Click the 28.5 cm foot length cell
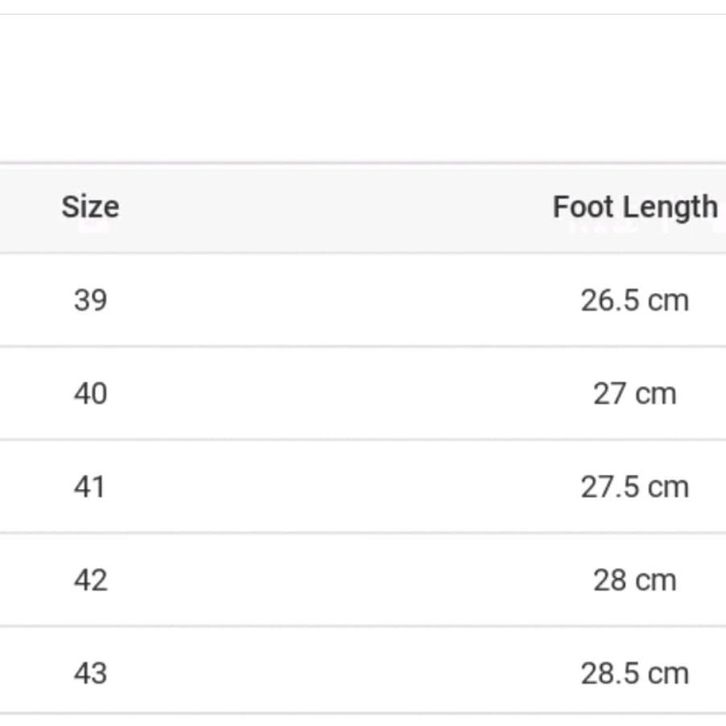Image resolution: width=726 pixels, height=726 pixels. tap(634, 673)
